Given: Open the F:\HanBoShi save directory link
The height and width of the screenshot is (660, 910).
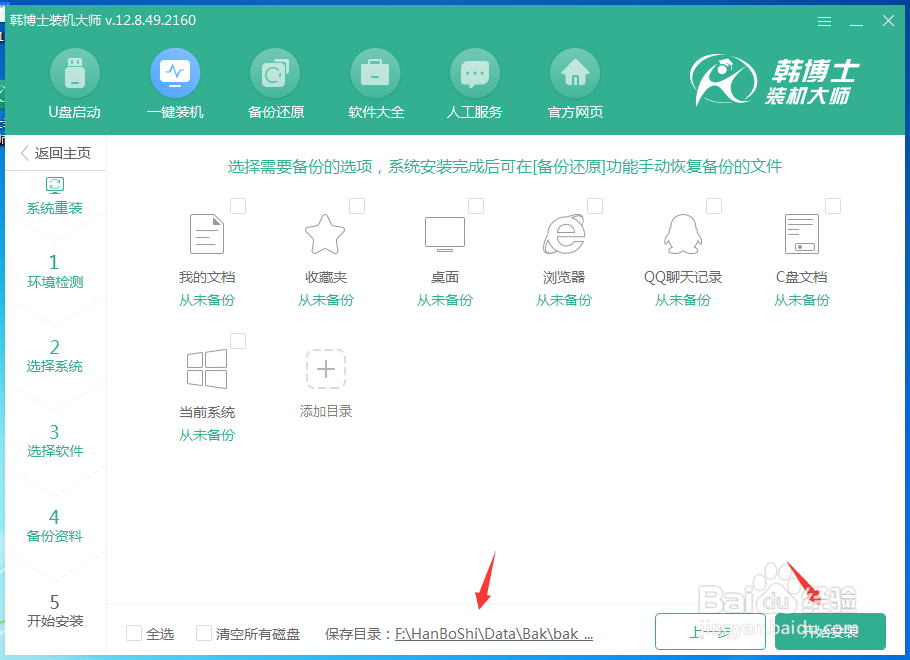Looking at the screenshot, I should click(493, 633).
